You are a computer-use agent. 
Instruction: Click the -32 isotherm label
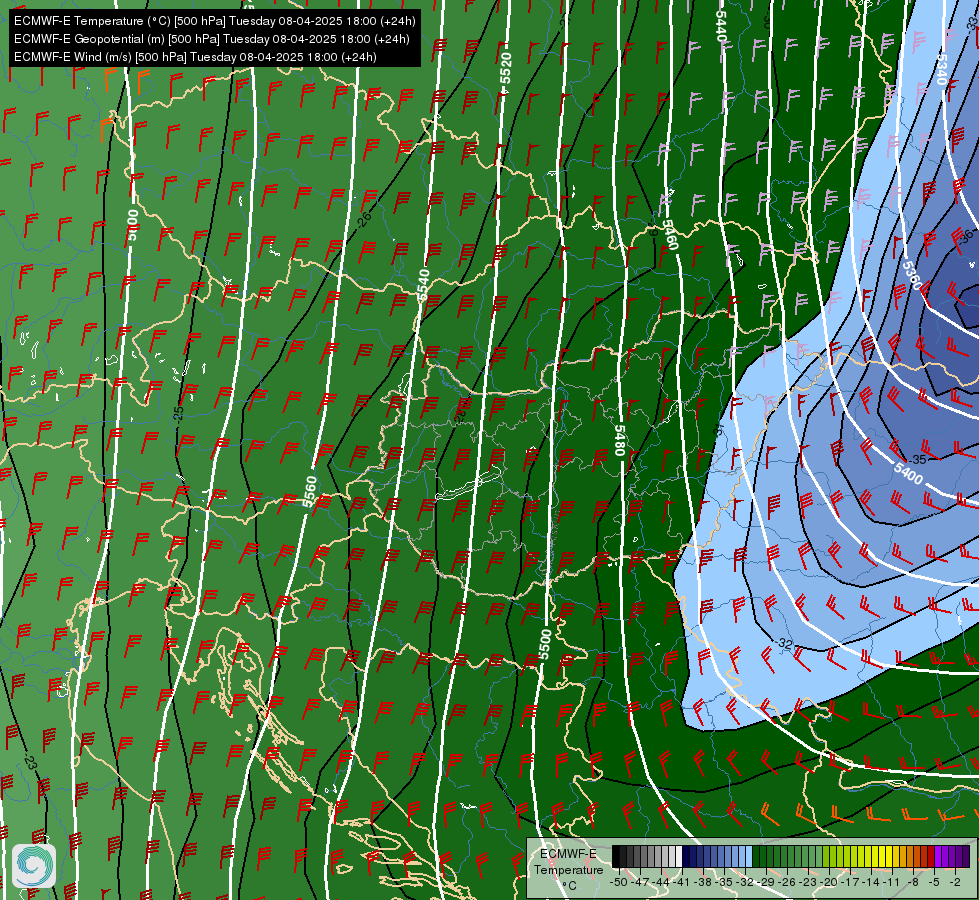coord(785,643)
